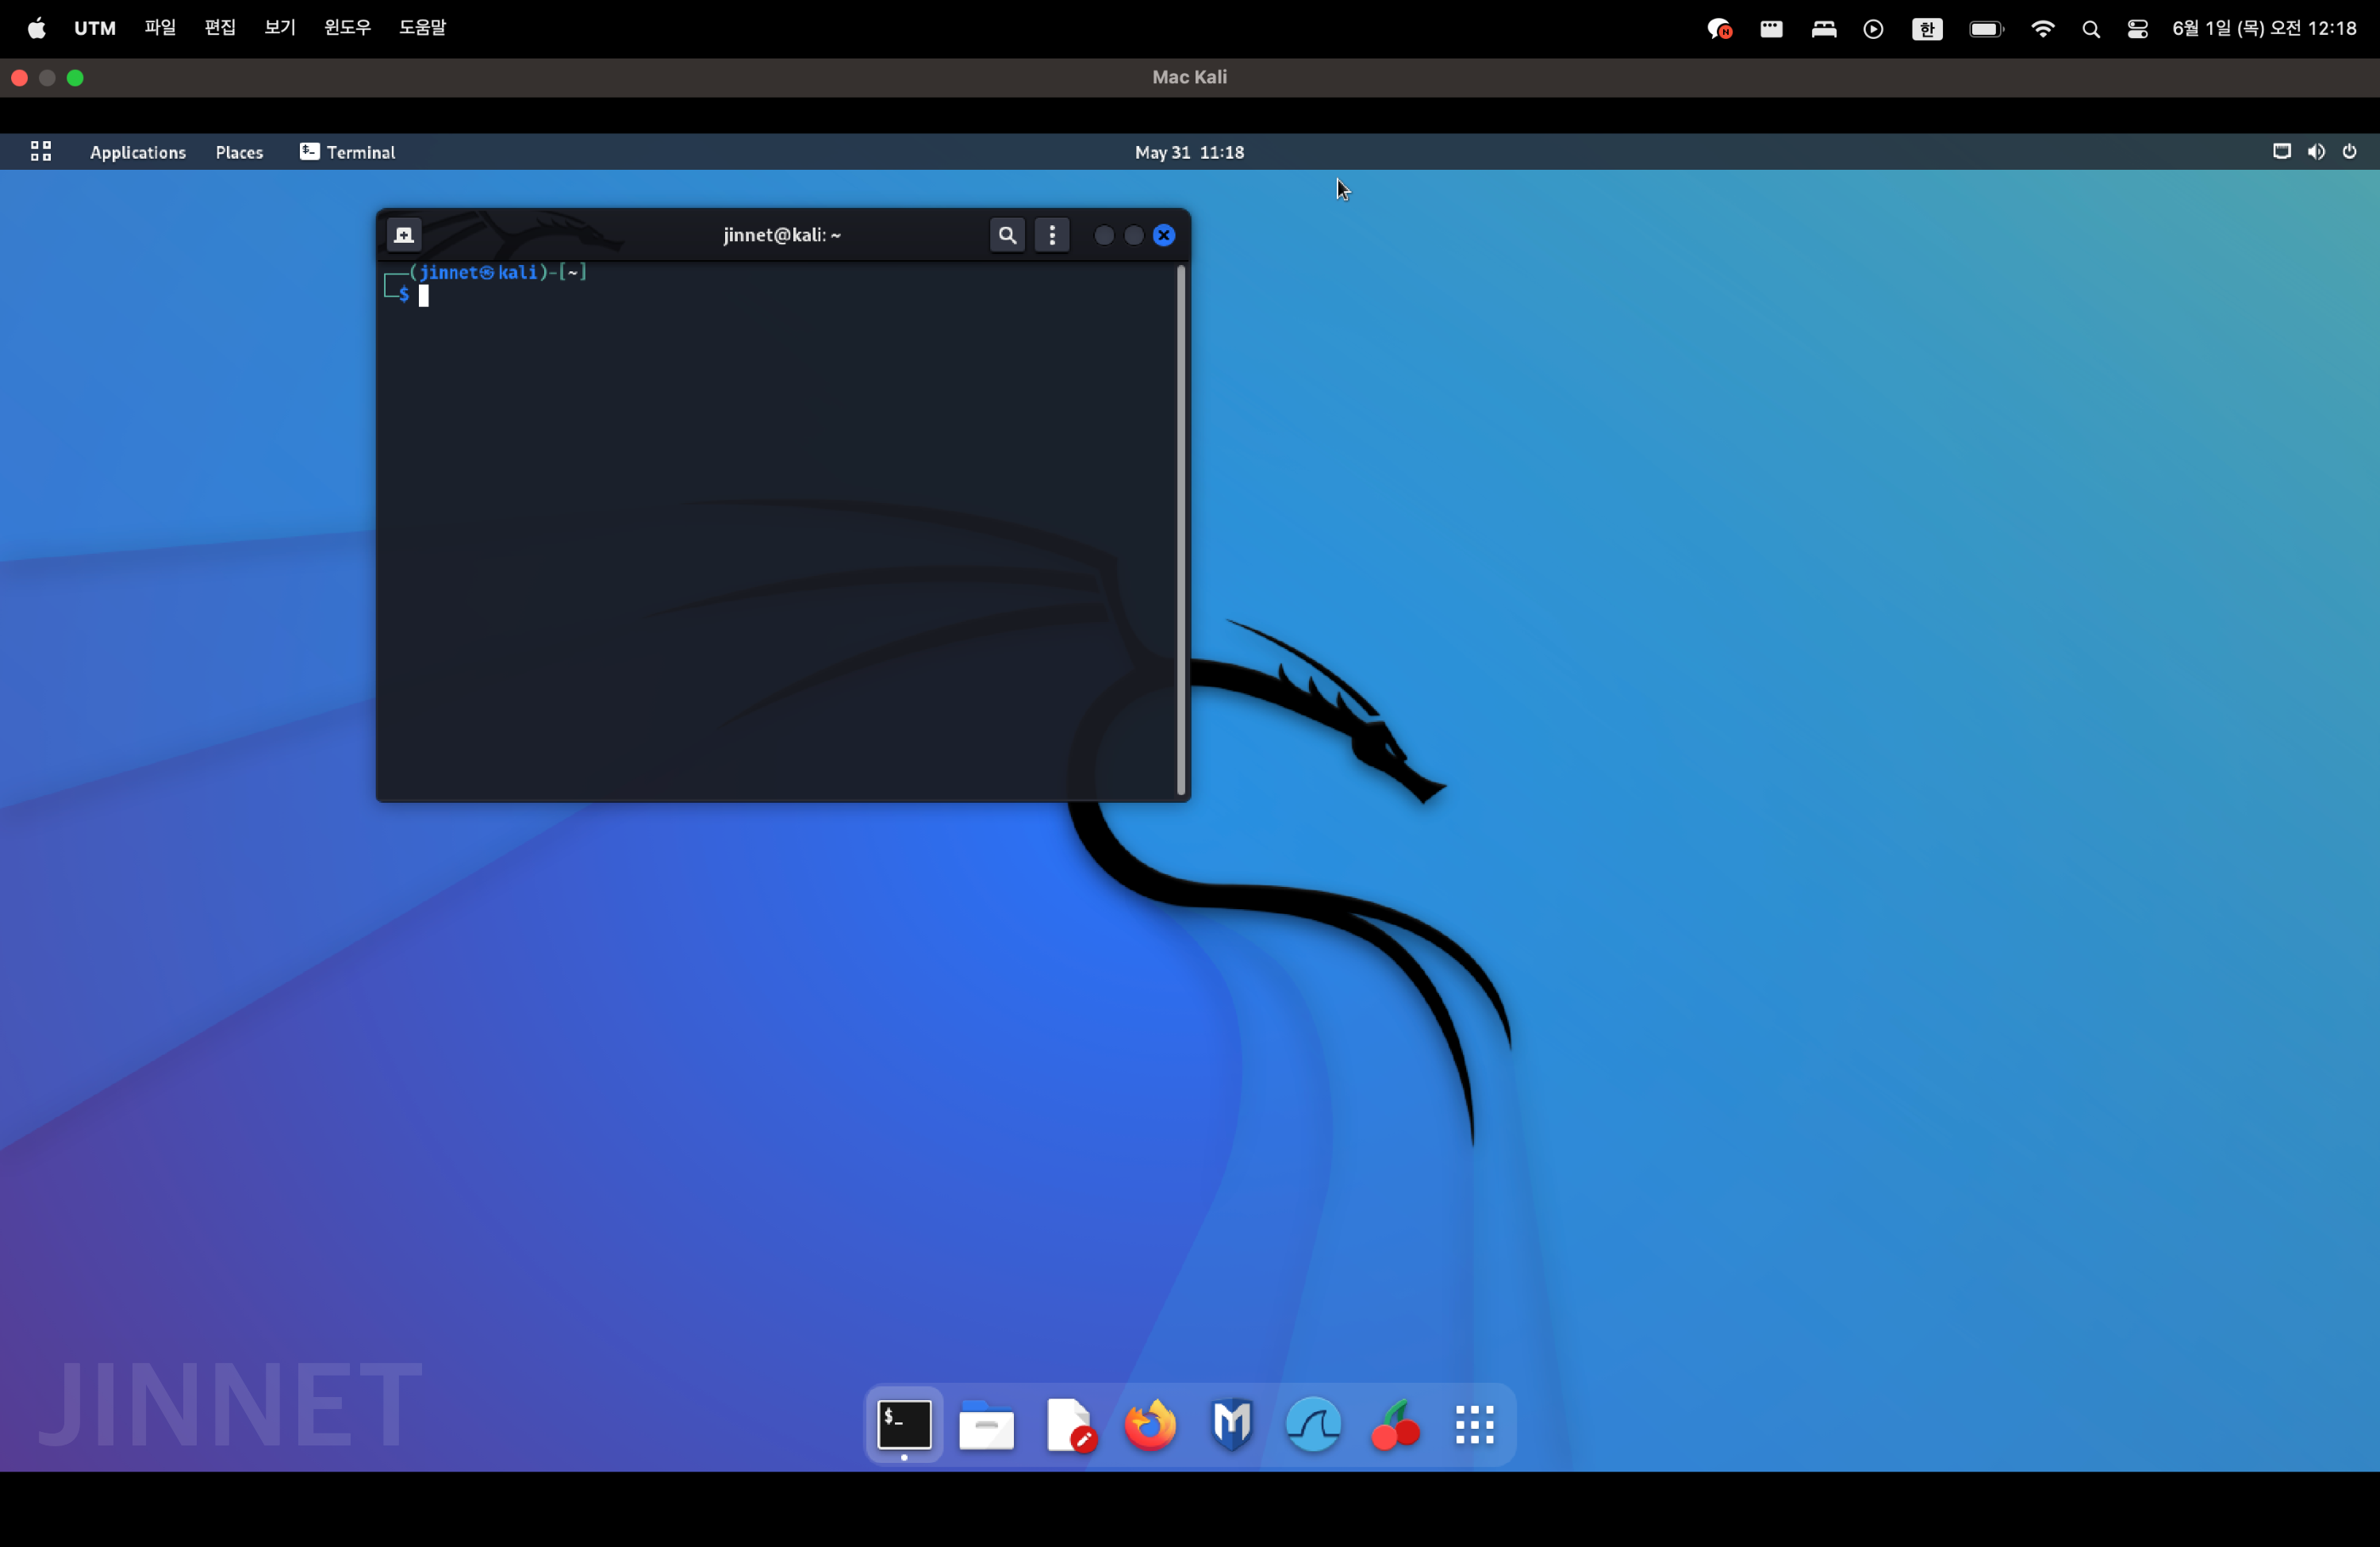Launch the text editor dock icon

[x=1069, y=1424]
